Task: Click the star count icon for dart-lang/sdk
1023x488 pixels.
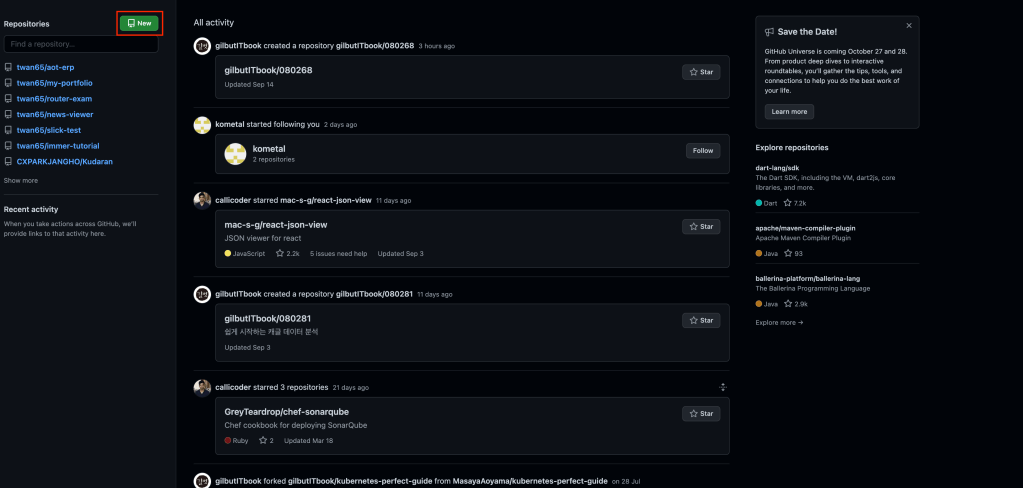Action: pos(788,203)
